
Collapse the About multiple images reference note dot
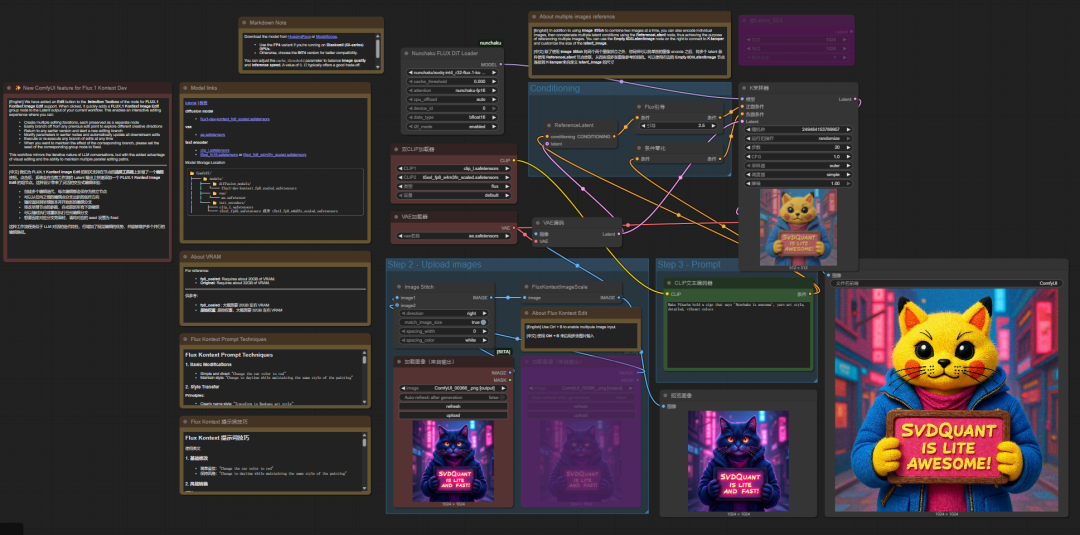click(x=534, y=17)
